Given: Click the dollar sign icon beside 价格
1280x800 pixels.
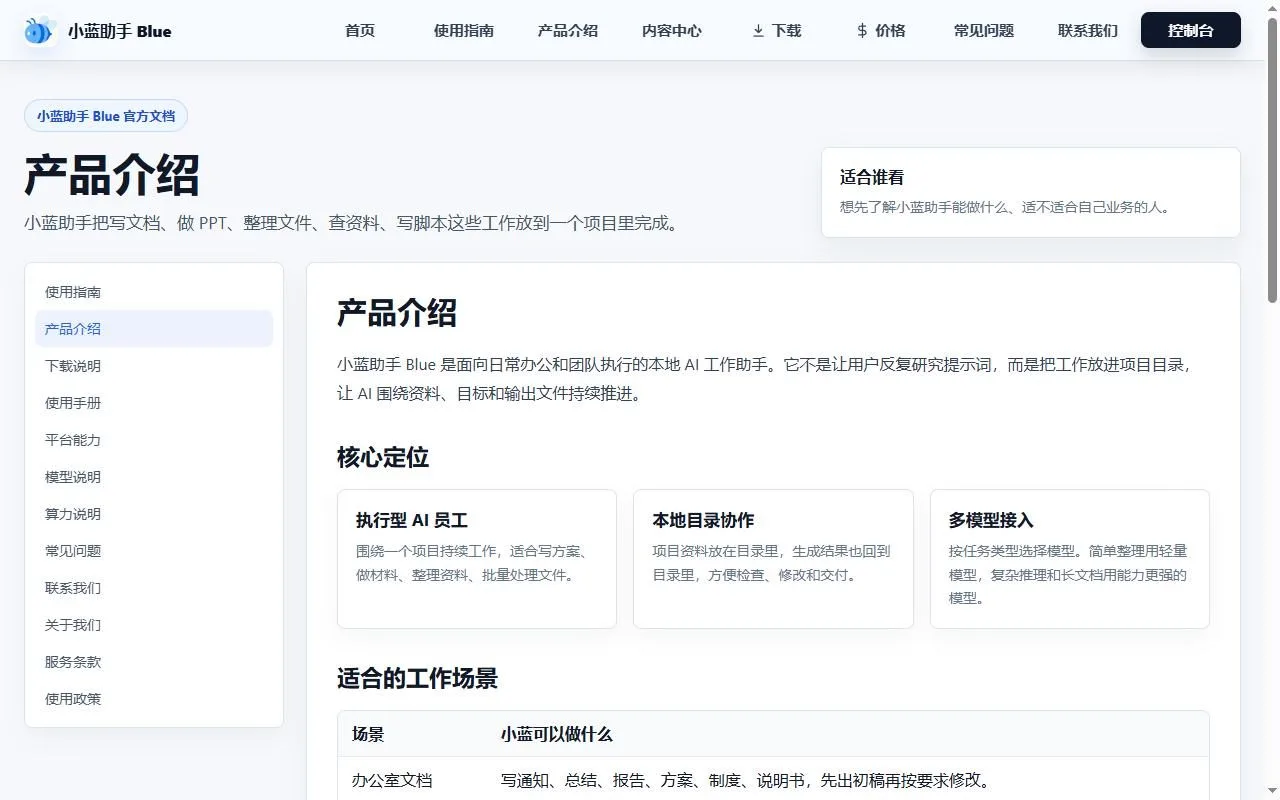Looking at the screenshot, I should (862, 31).
